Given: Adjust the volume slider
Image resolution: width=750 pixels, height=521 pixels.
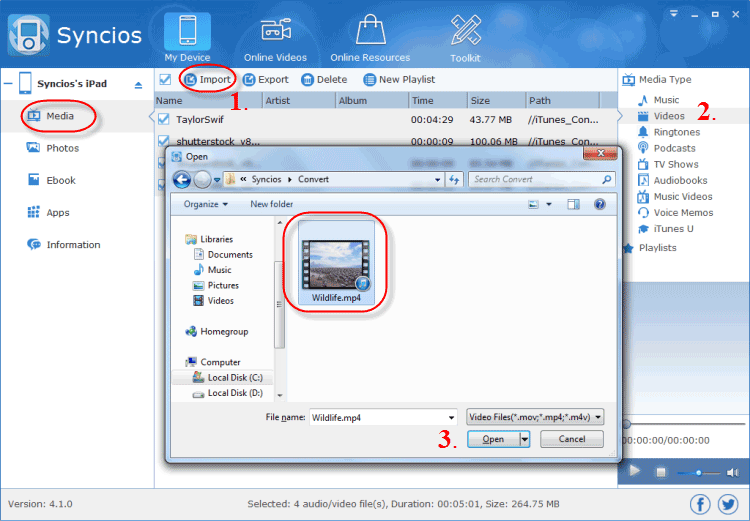Looking at the screenshot, I should point(698,473).
